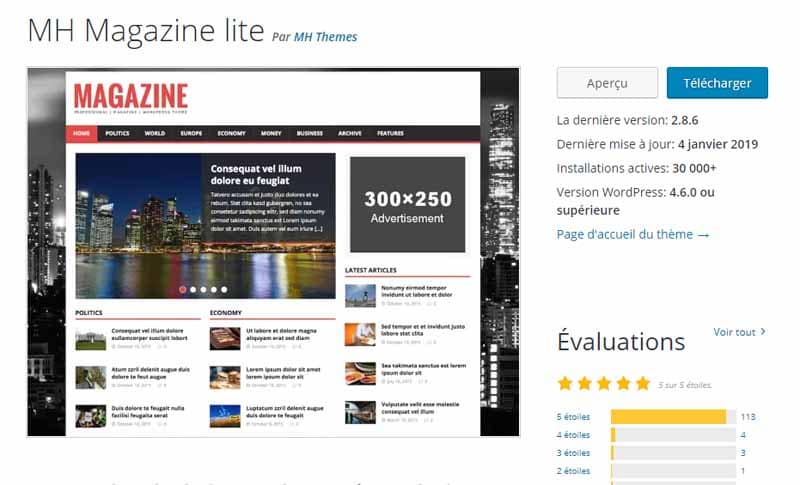Click the Consequat vel illum slider headline
This screenshot has width=800, height=485.
pyautogui.click(x=256, y=174)
